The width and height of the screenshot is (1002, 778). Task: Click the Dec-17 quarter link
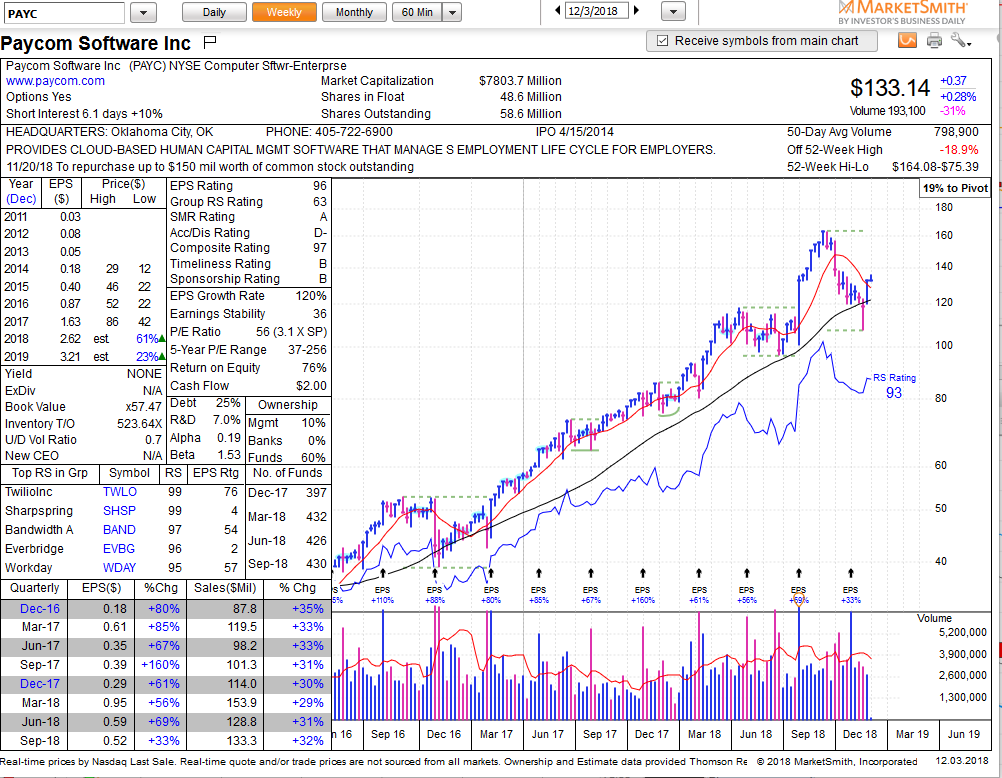(x=40, y=684)
